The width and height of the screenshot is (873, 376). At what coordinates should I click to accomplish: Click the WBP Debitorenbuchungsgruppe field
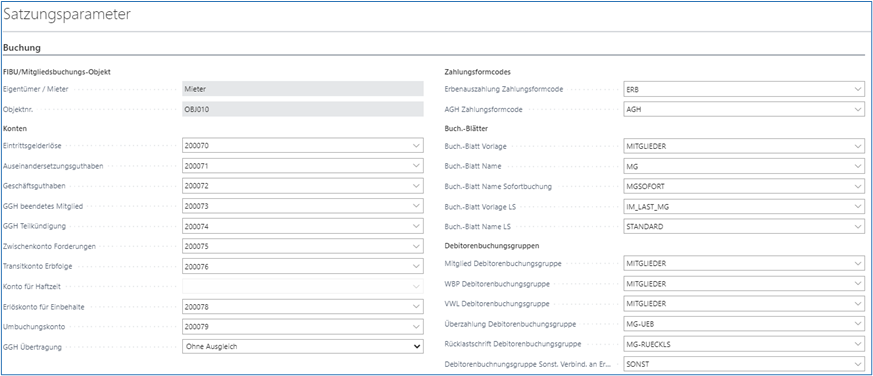pyautogui.click(x=744, y=284)
